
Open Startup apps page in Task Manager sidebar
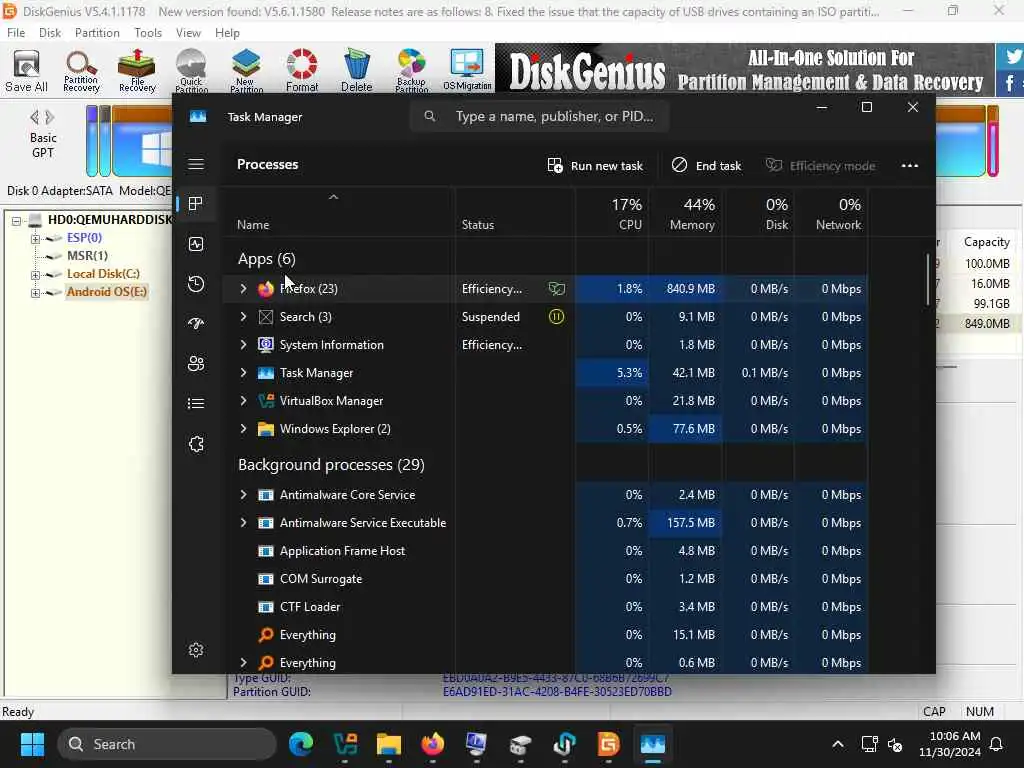(196, 324)
